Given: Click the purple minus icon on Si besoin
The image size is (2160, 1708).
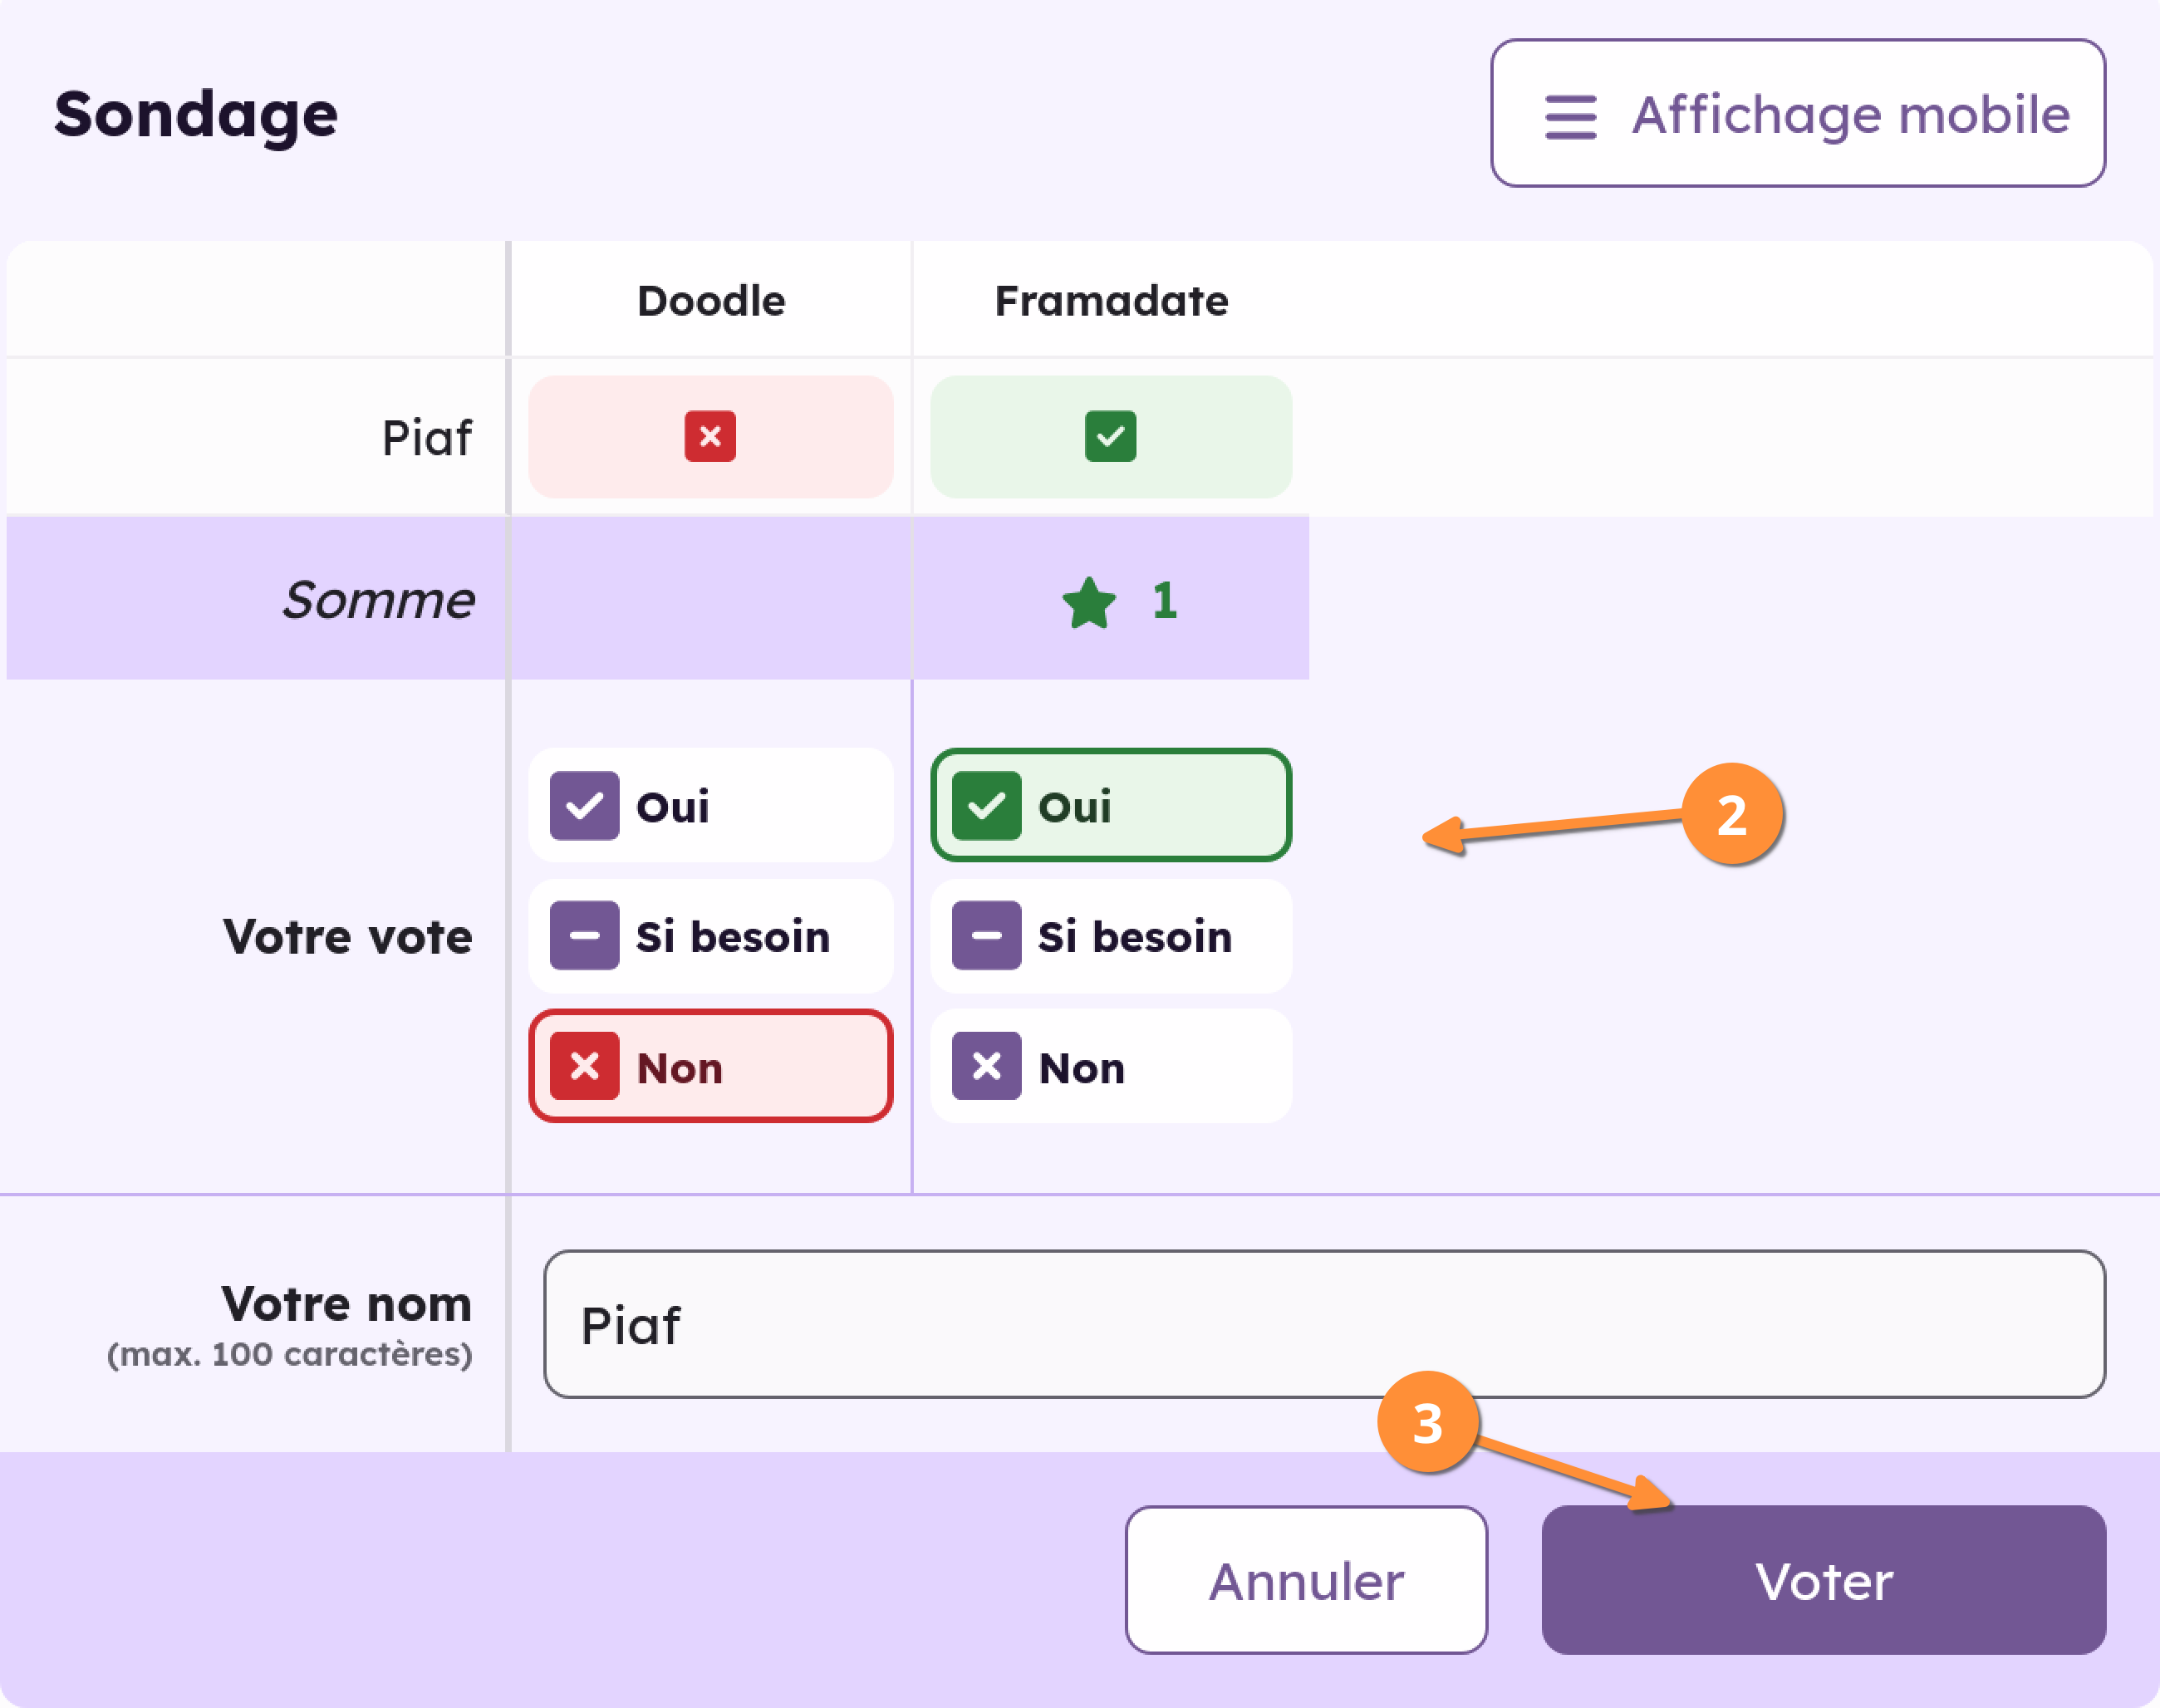Looking at the screenshot, I should [585, 936].
